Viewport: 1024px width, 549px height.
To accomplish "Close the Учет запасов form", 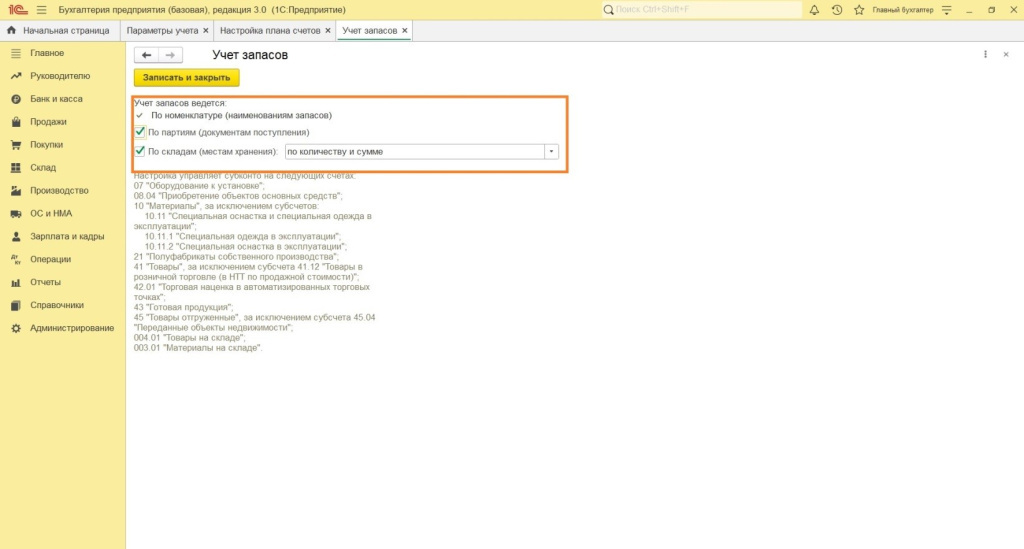I will point(1006,55).
